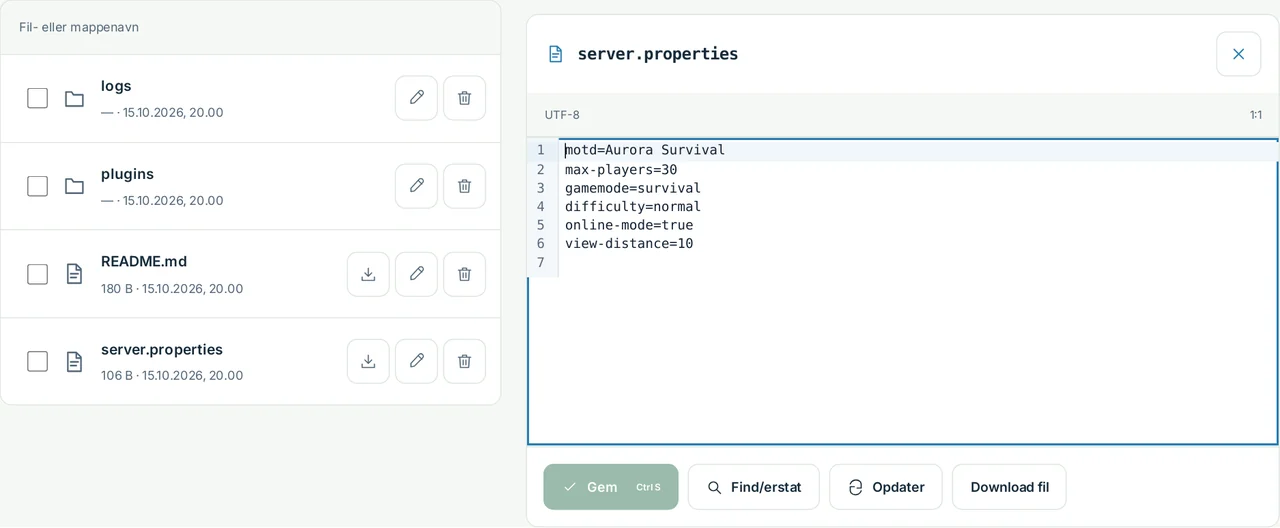This screenshot has width=1280, height=528.
Task: Click the README.md file icon
Action: 74,274
